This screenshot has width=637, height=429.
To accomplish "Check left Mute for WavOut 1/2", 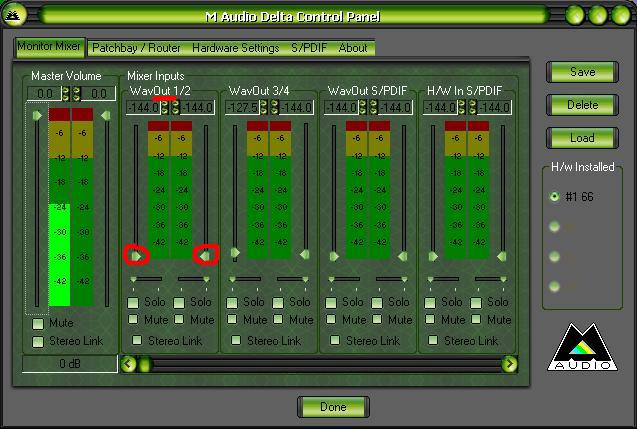I will [x=133, y=319].
